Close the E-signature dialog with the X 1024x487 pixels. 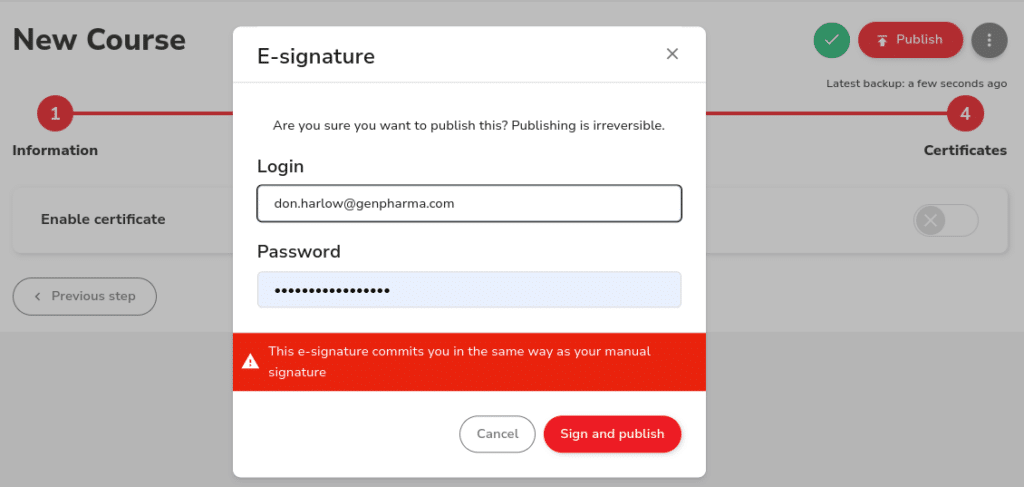tap(672, 54)
